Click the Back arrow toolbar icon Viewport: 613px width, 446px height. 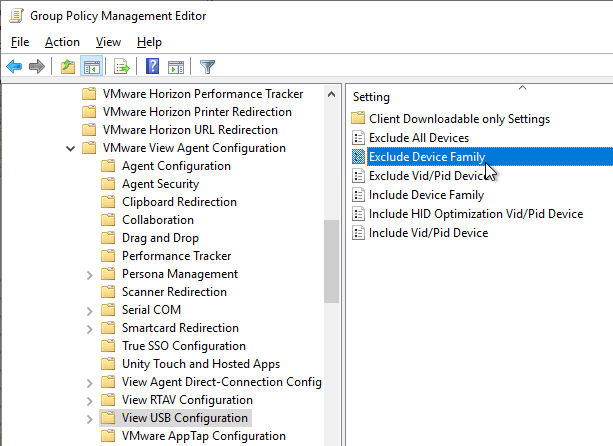pos(14,66)
